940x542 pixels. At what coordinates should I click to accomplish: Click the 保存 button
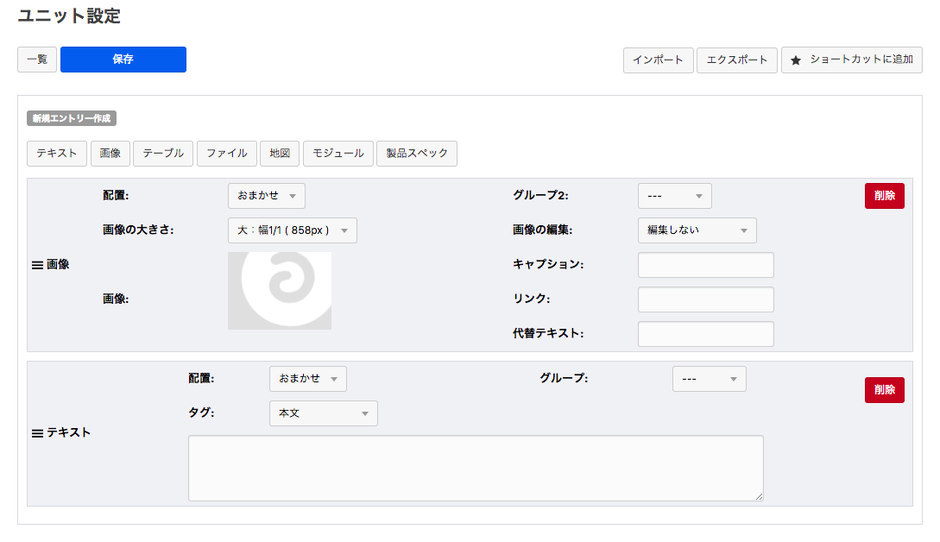[123, 60]
